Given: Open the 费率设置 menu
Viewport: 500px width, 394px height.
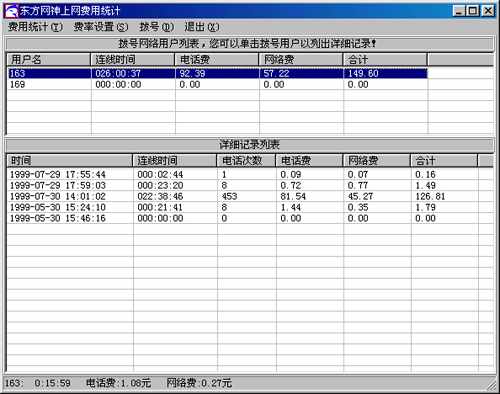Looking at the screenshot, I should (x=101, y=27).
